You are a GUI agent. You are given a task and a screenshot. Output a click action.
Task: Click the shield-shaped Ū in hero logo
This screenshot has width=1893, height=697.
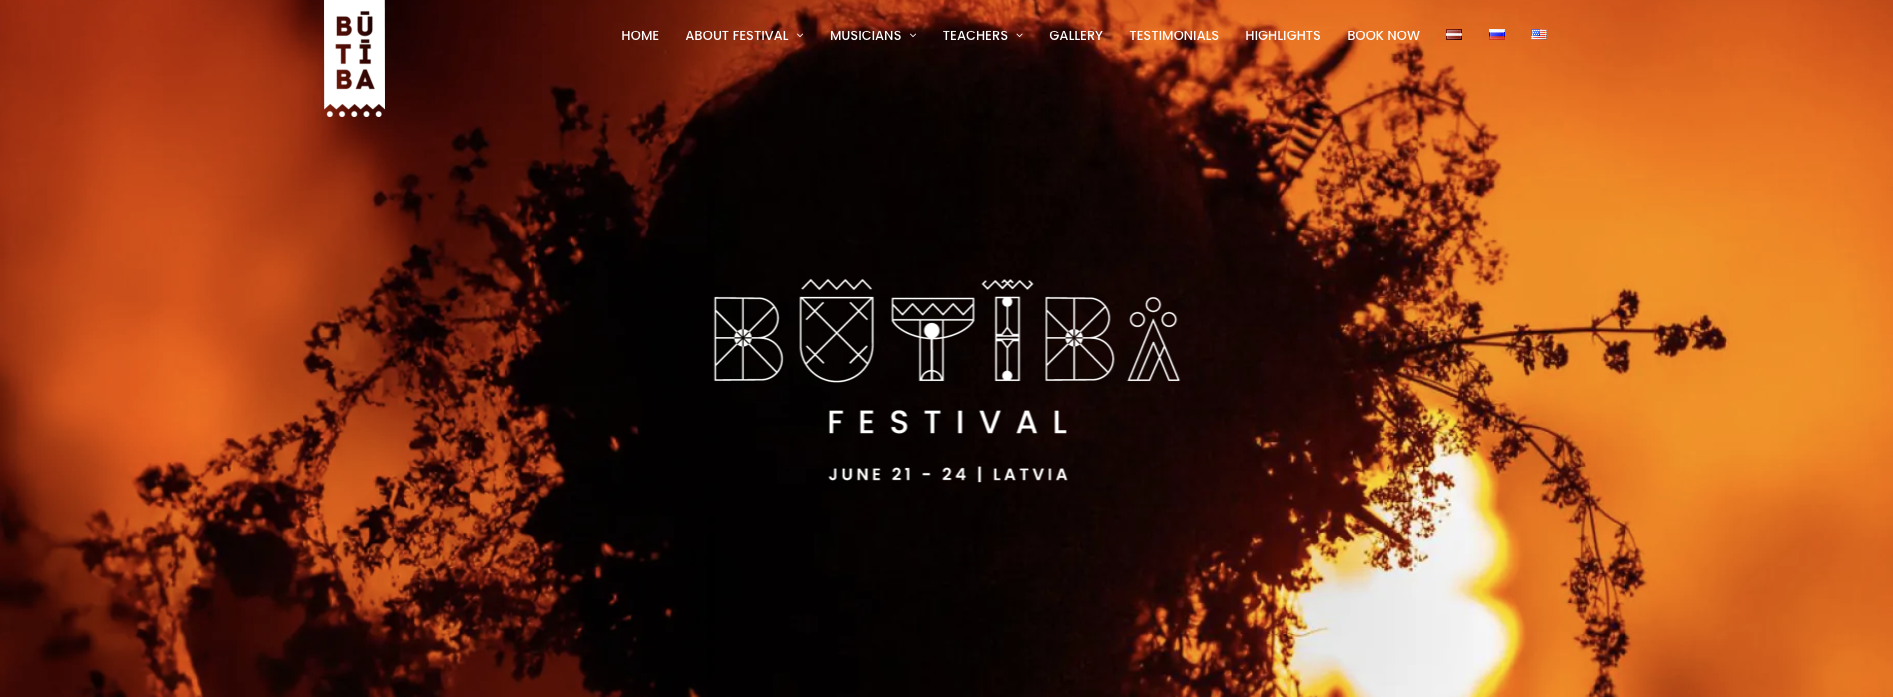(x=837, y=331)
